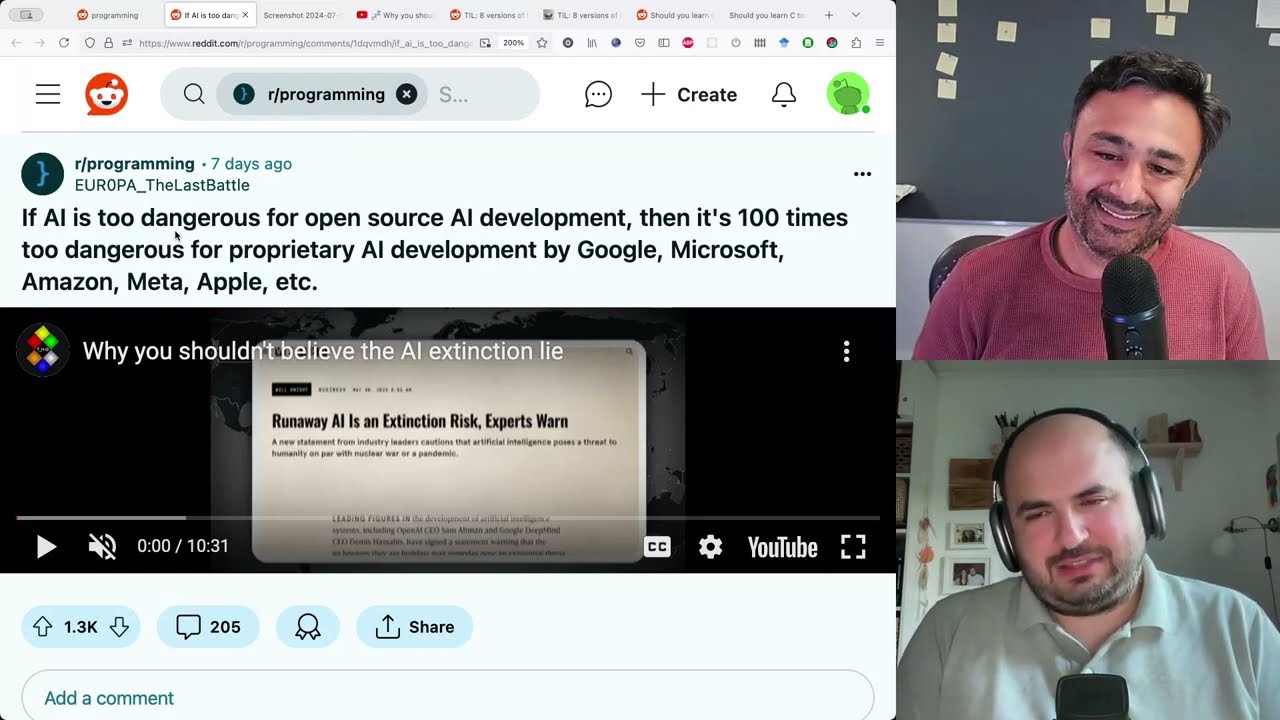Open the r/programming community avatar icon

[42, 174]
